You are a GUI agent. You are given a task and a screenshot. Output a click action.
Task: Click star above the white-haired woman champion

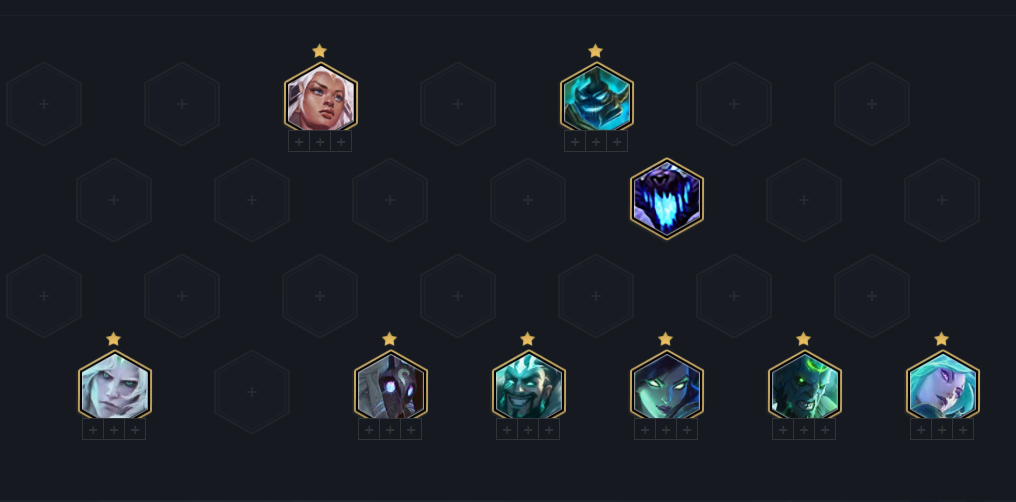coord(319,51)
